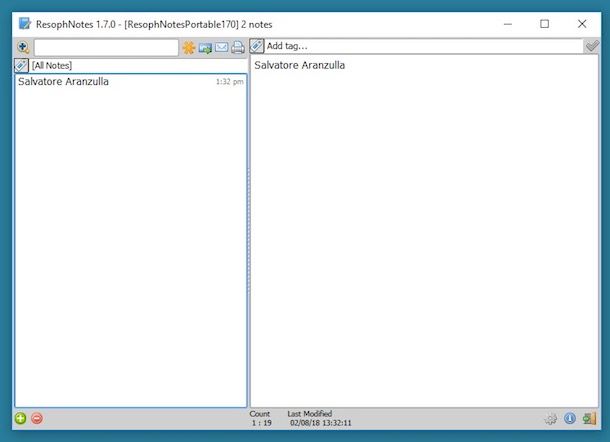Focus the note search field
Image resolution: width=610 pixels, height=442 pixels.
(106, 47)
